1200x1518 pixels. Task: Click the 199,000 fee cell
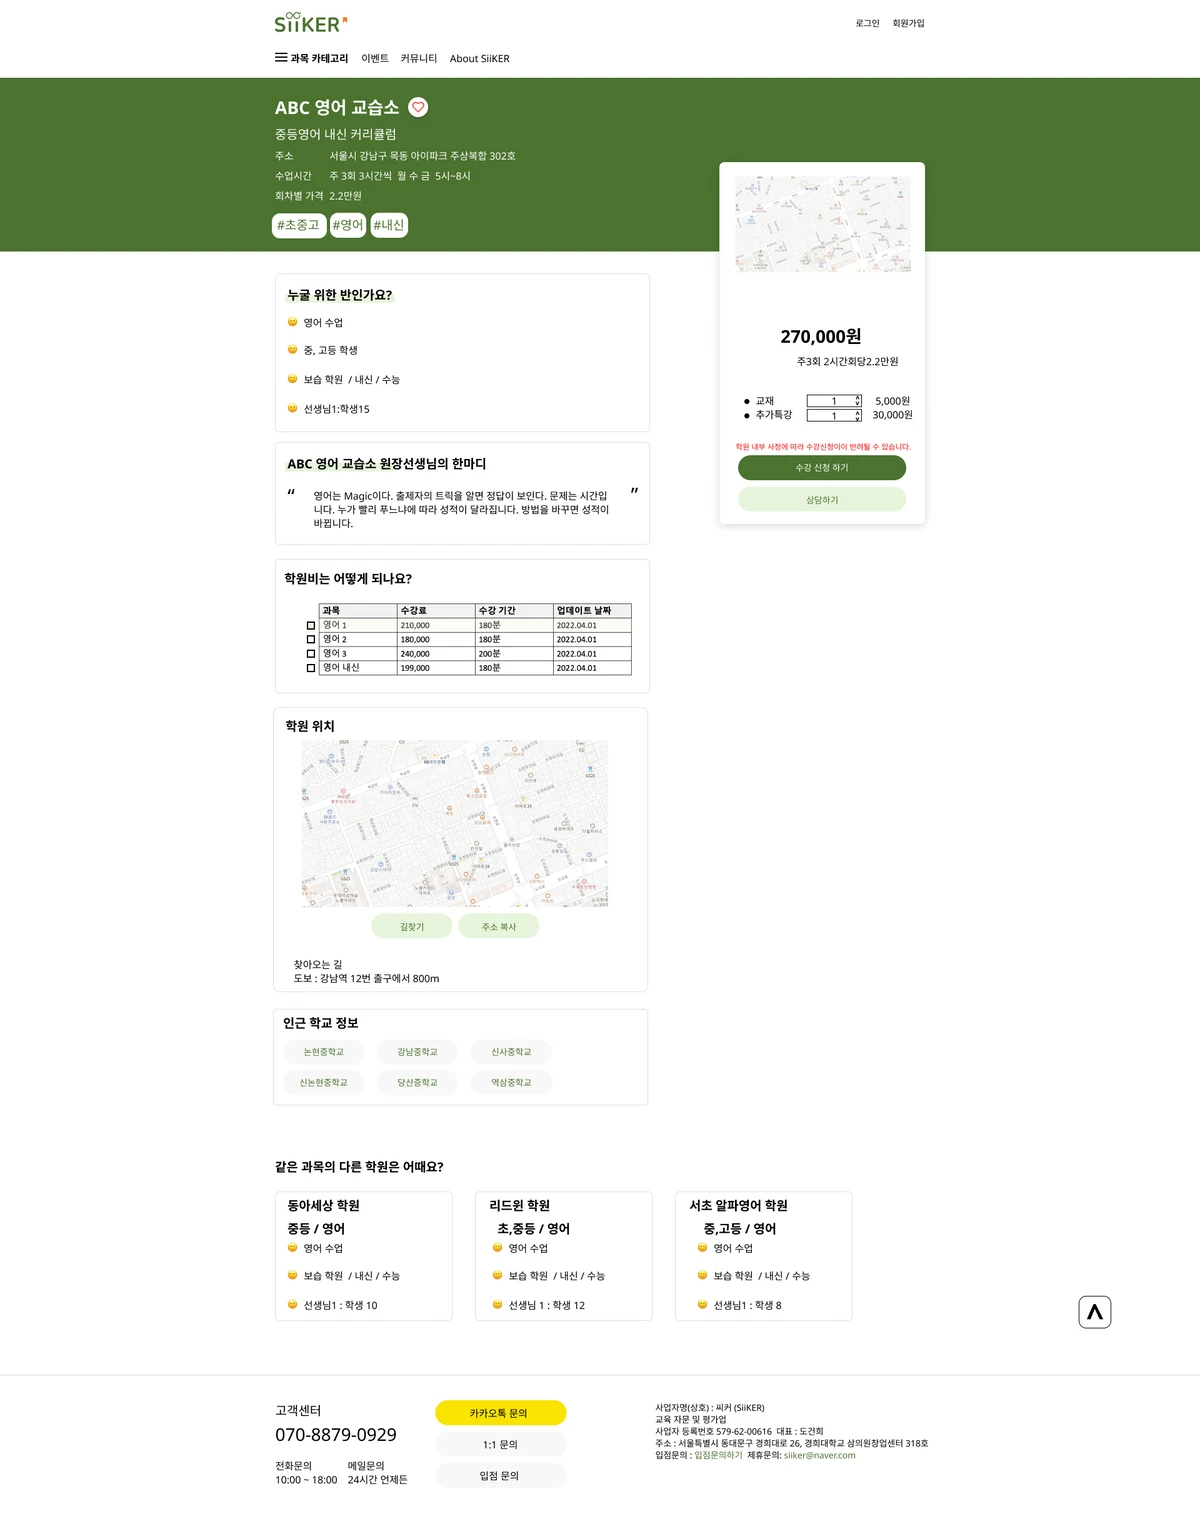[436, 668]
